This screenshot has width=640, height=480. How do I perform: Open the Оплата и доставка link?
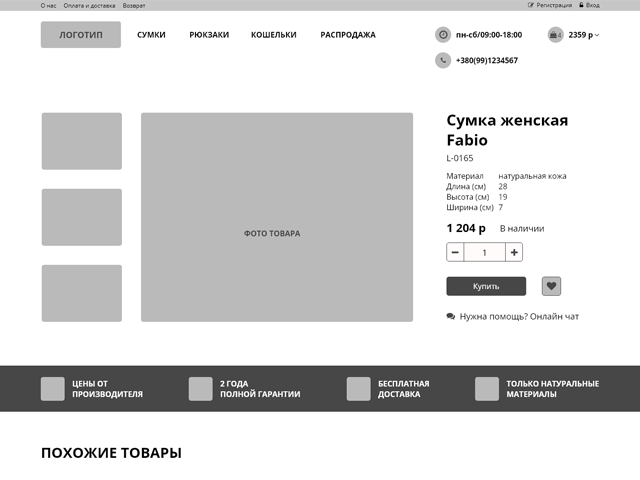[x=89, y=6]
